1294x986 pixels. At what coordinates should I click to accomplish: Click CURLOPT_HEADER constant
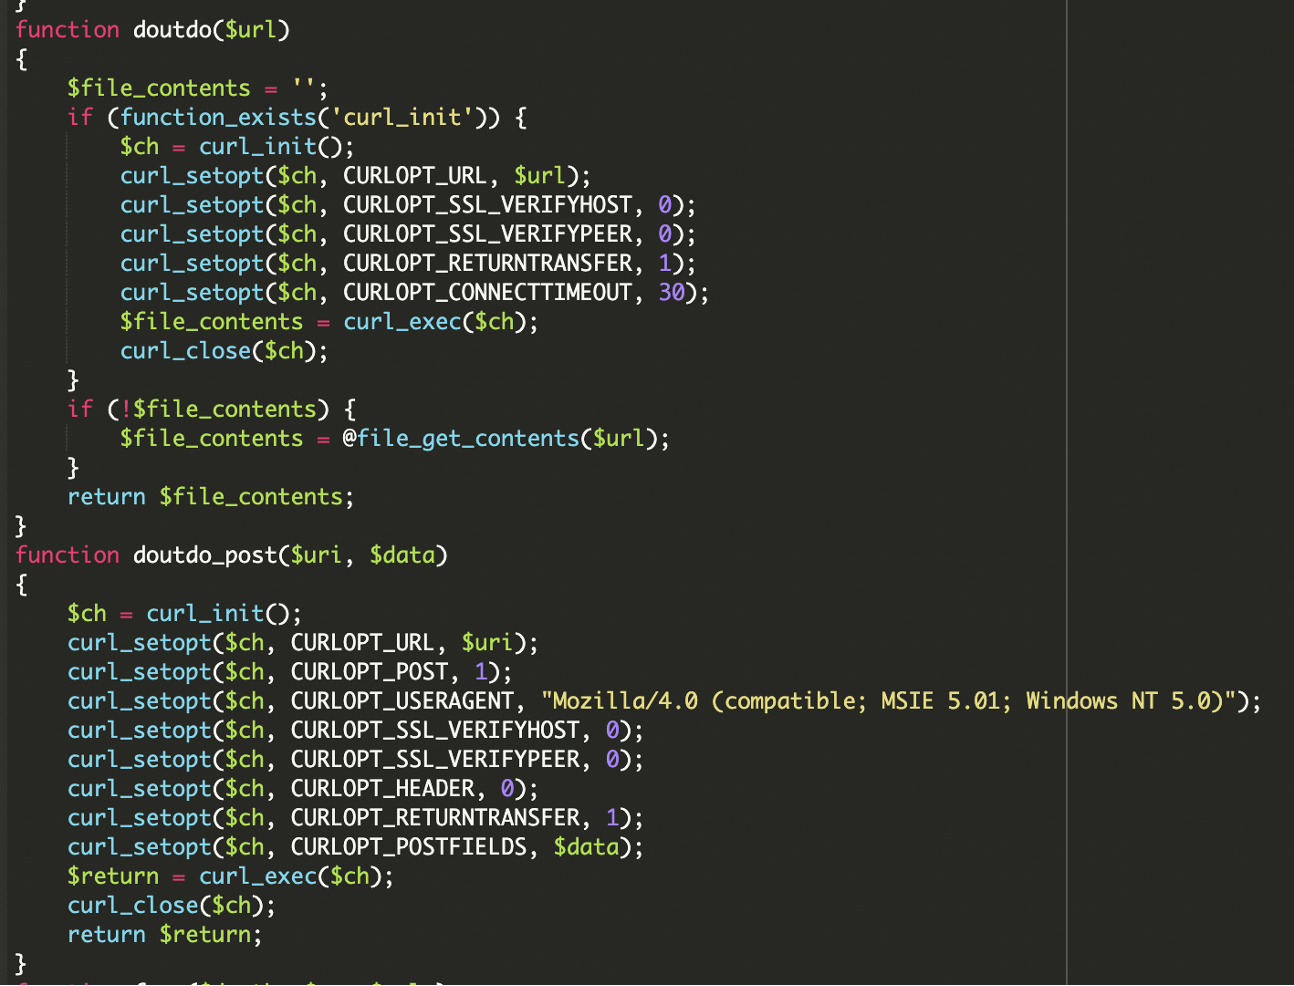click(x=382, y=789)
